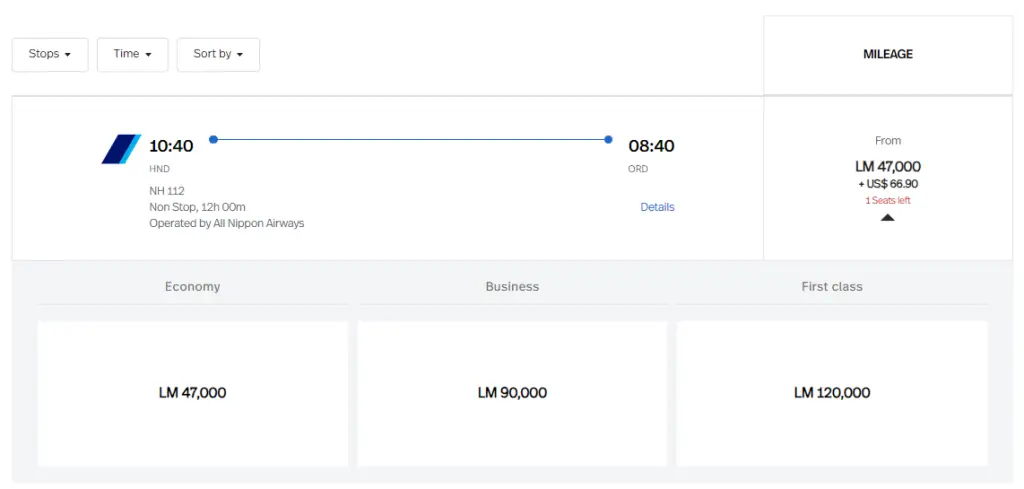Screen dimensions: 1024x489
Task: Click the 08:40 arrival time
Action: [x=651, y=146]
